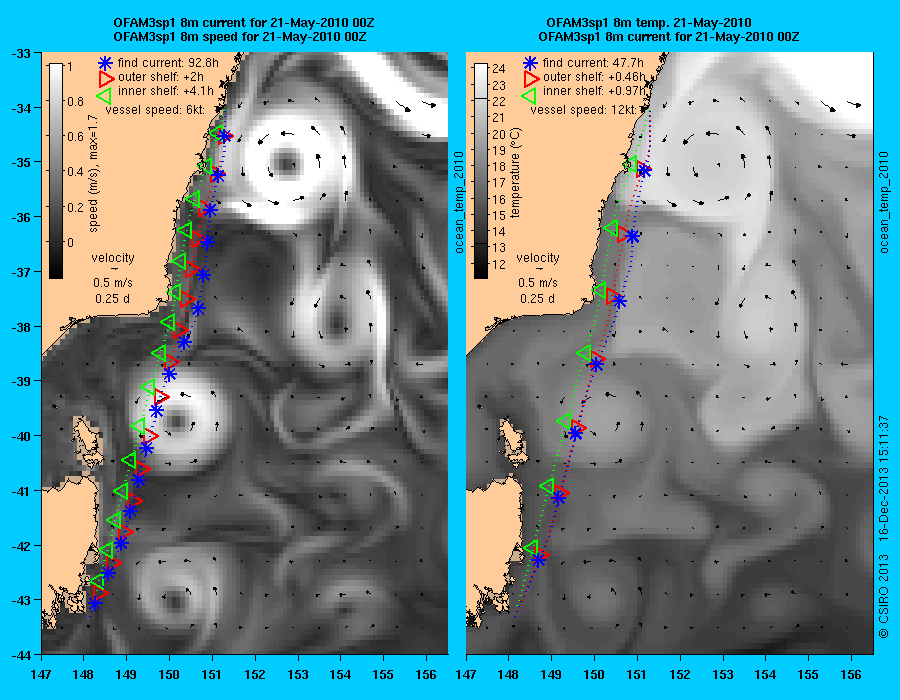Select the title 'OFAM3sp1 8m speed for 21-May-2010 00Z'

[240, 37]
